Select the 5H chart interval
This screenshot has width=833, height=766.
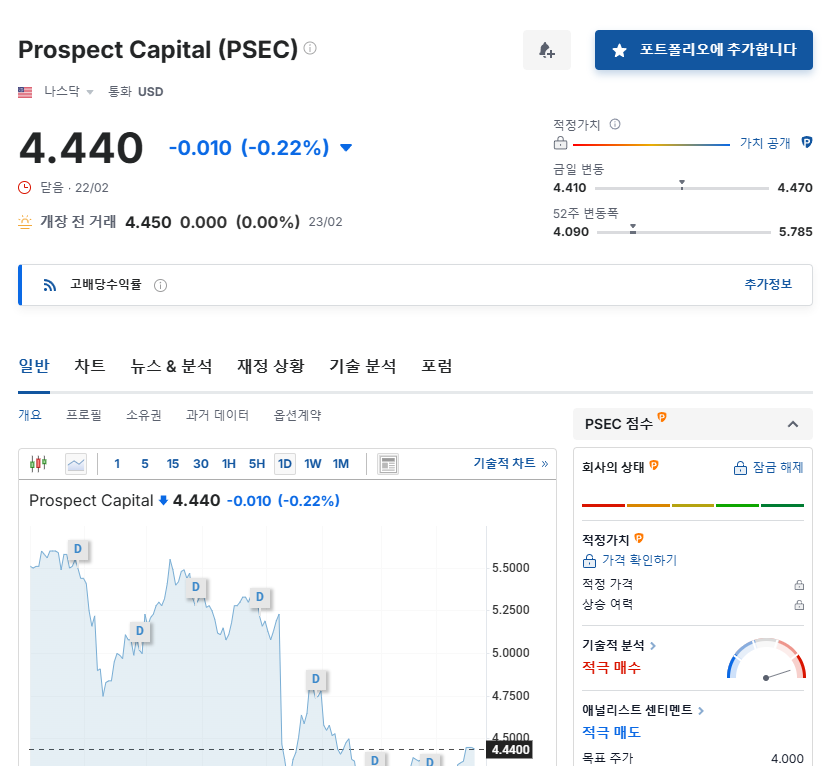coord(257,464)
